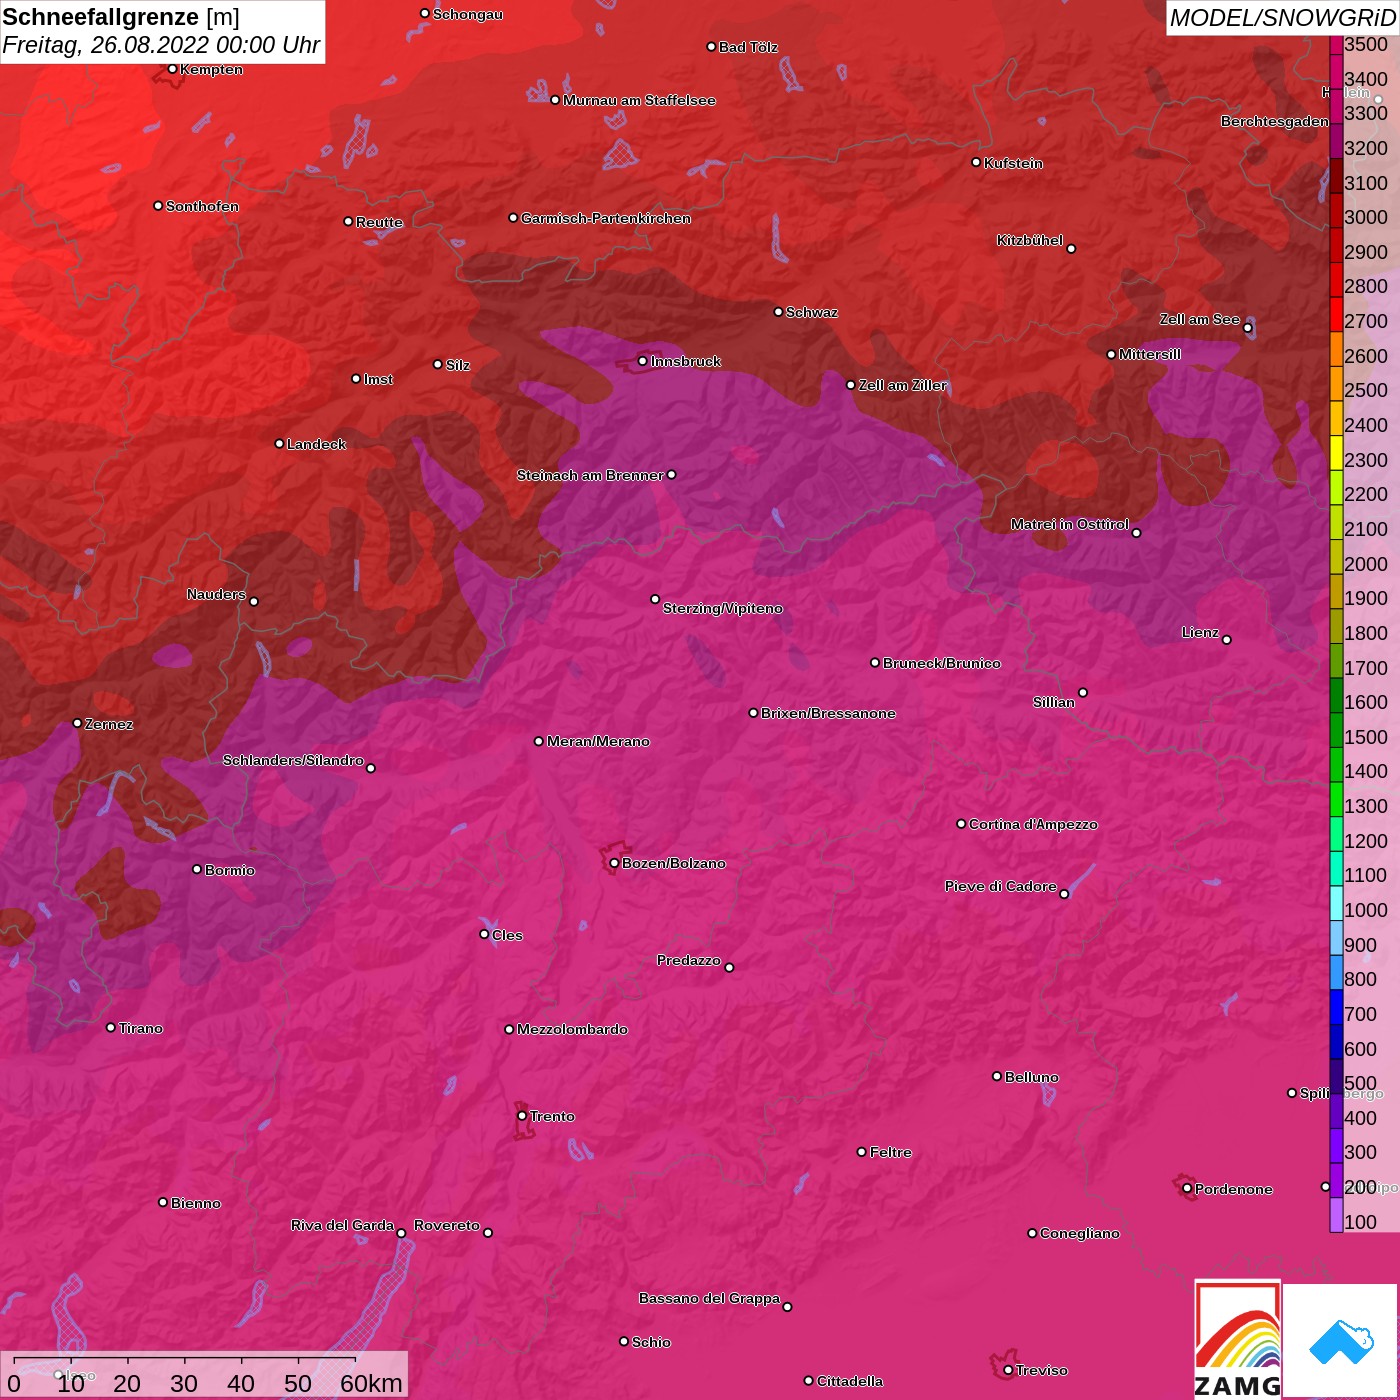Viewport: 1400px width, 1400px height.
Task: Click the 100 m violet legend swatch
Action: (1336, 1214)
